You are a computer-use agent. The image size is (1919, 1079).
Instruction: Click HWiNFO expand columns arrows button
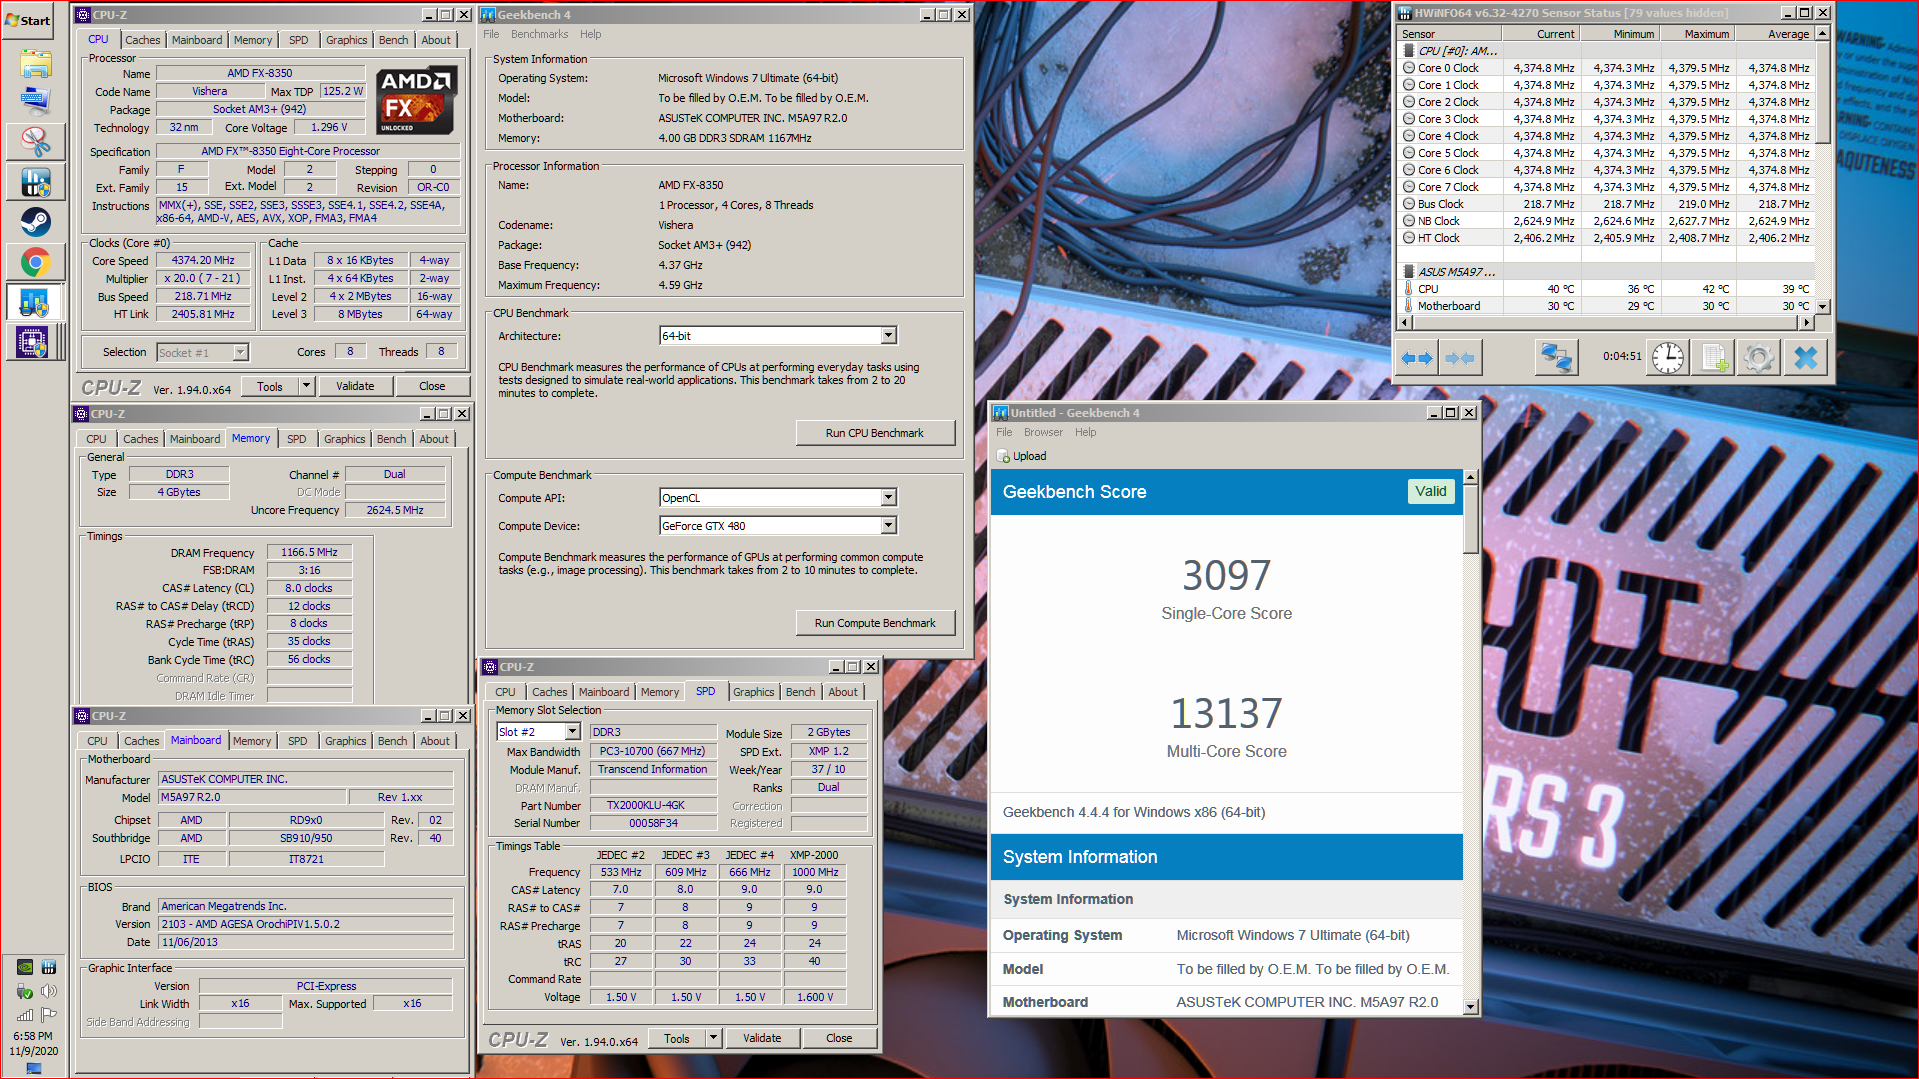pos(1416,358)
